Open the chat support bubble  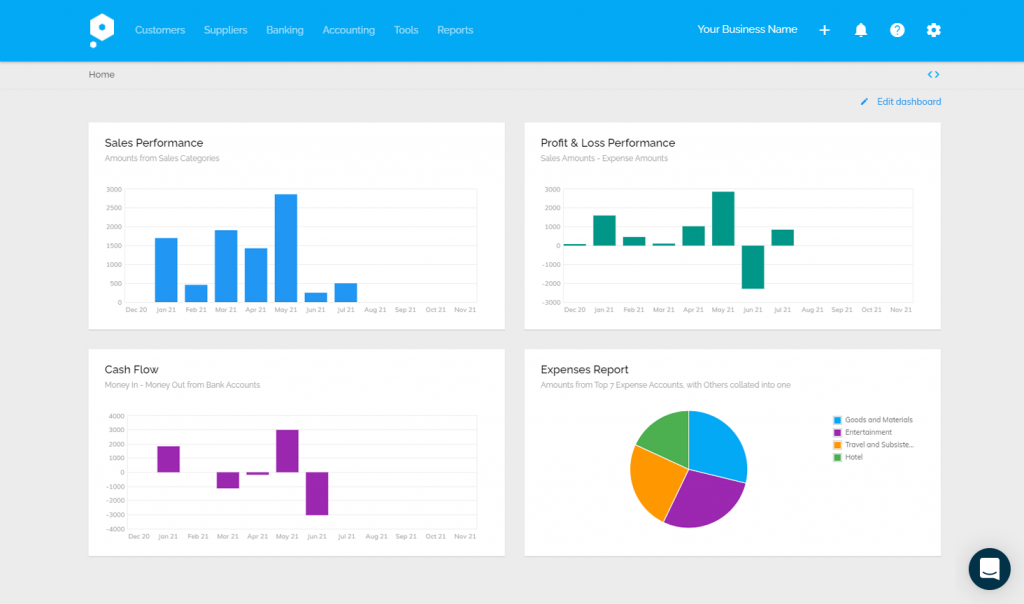(989, 569)
